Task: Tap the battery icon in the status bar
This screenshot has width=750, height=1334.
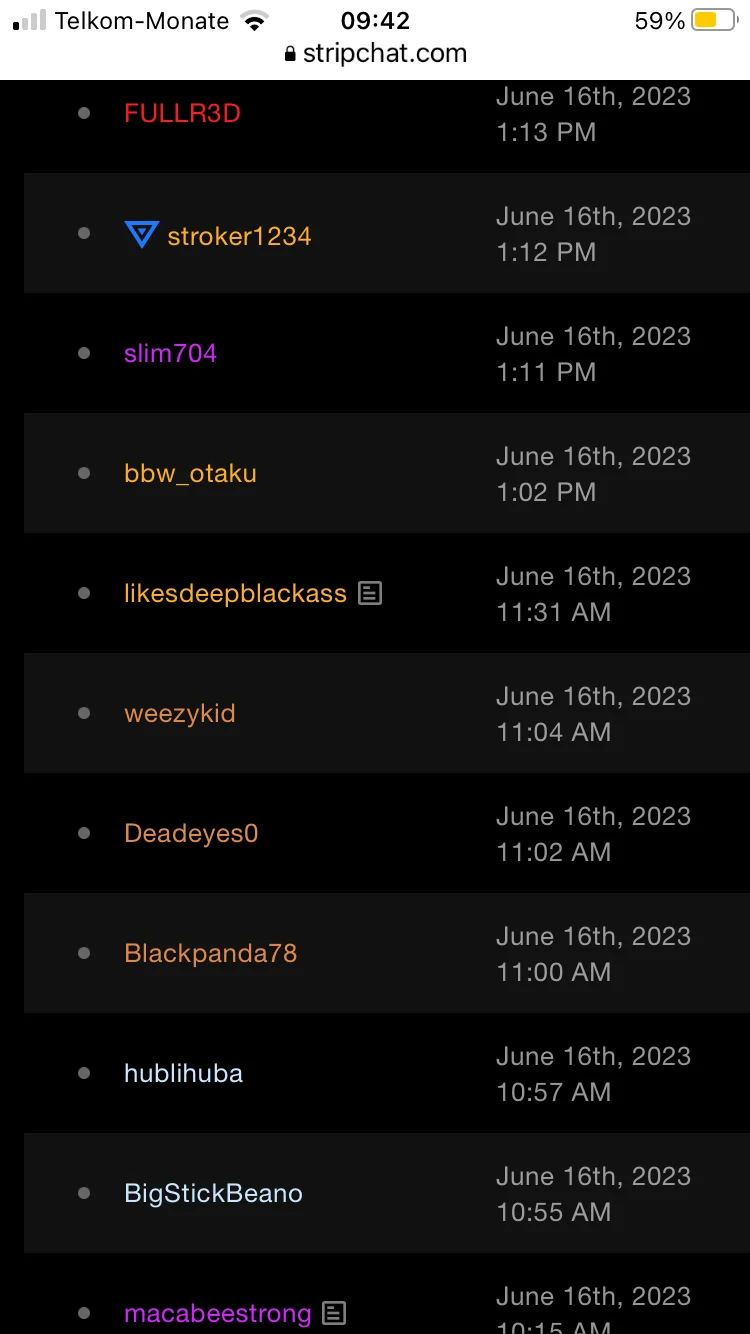Action: pos(714,21)
